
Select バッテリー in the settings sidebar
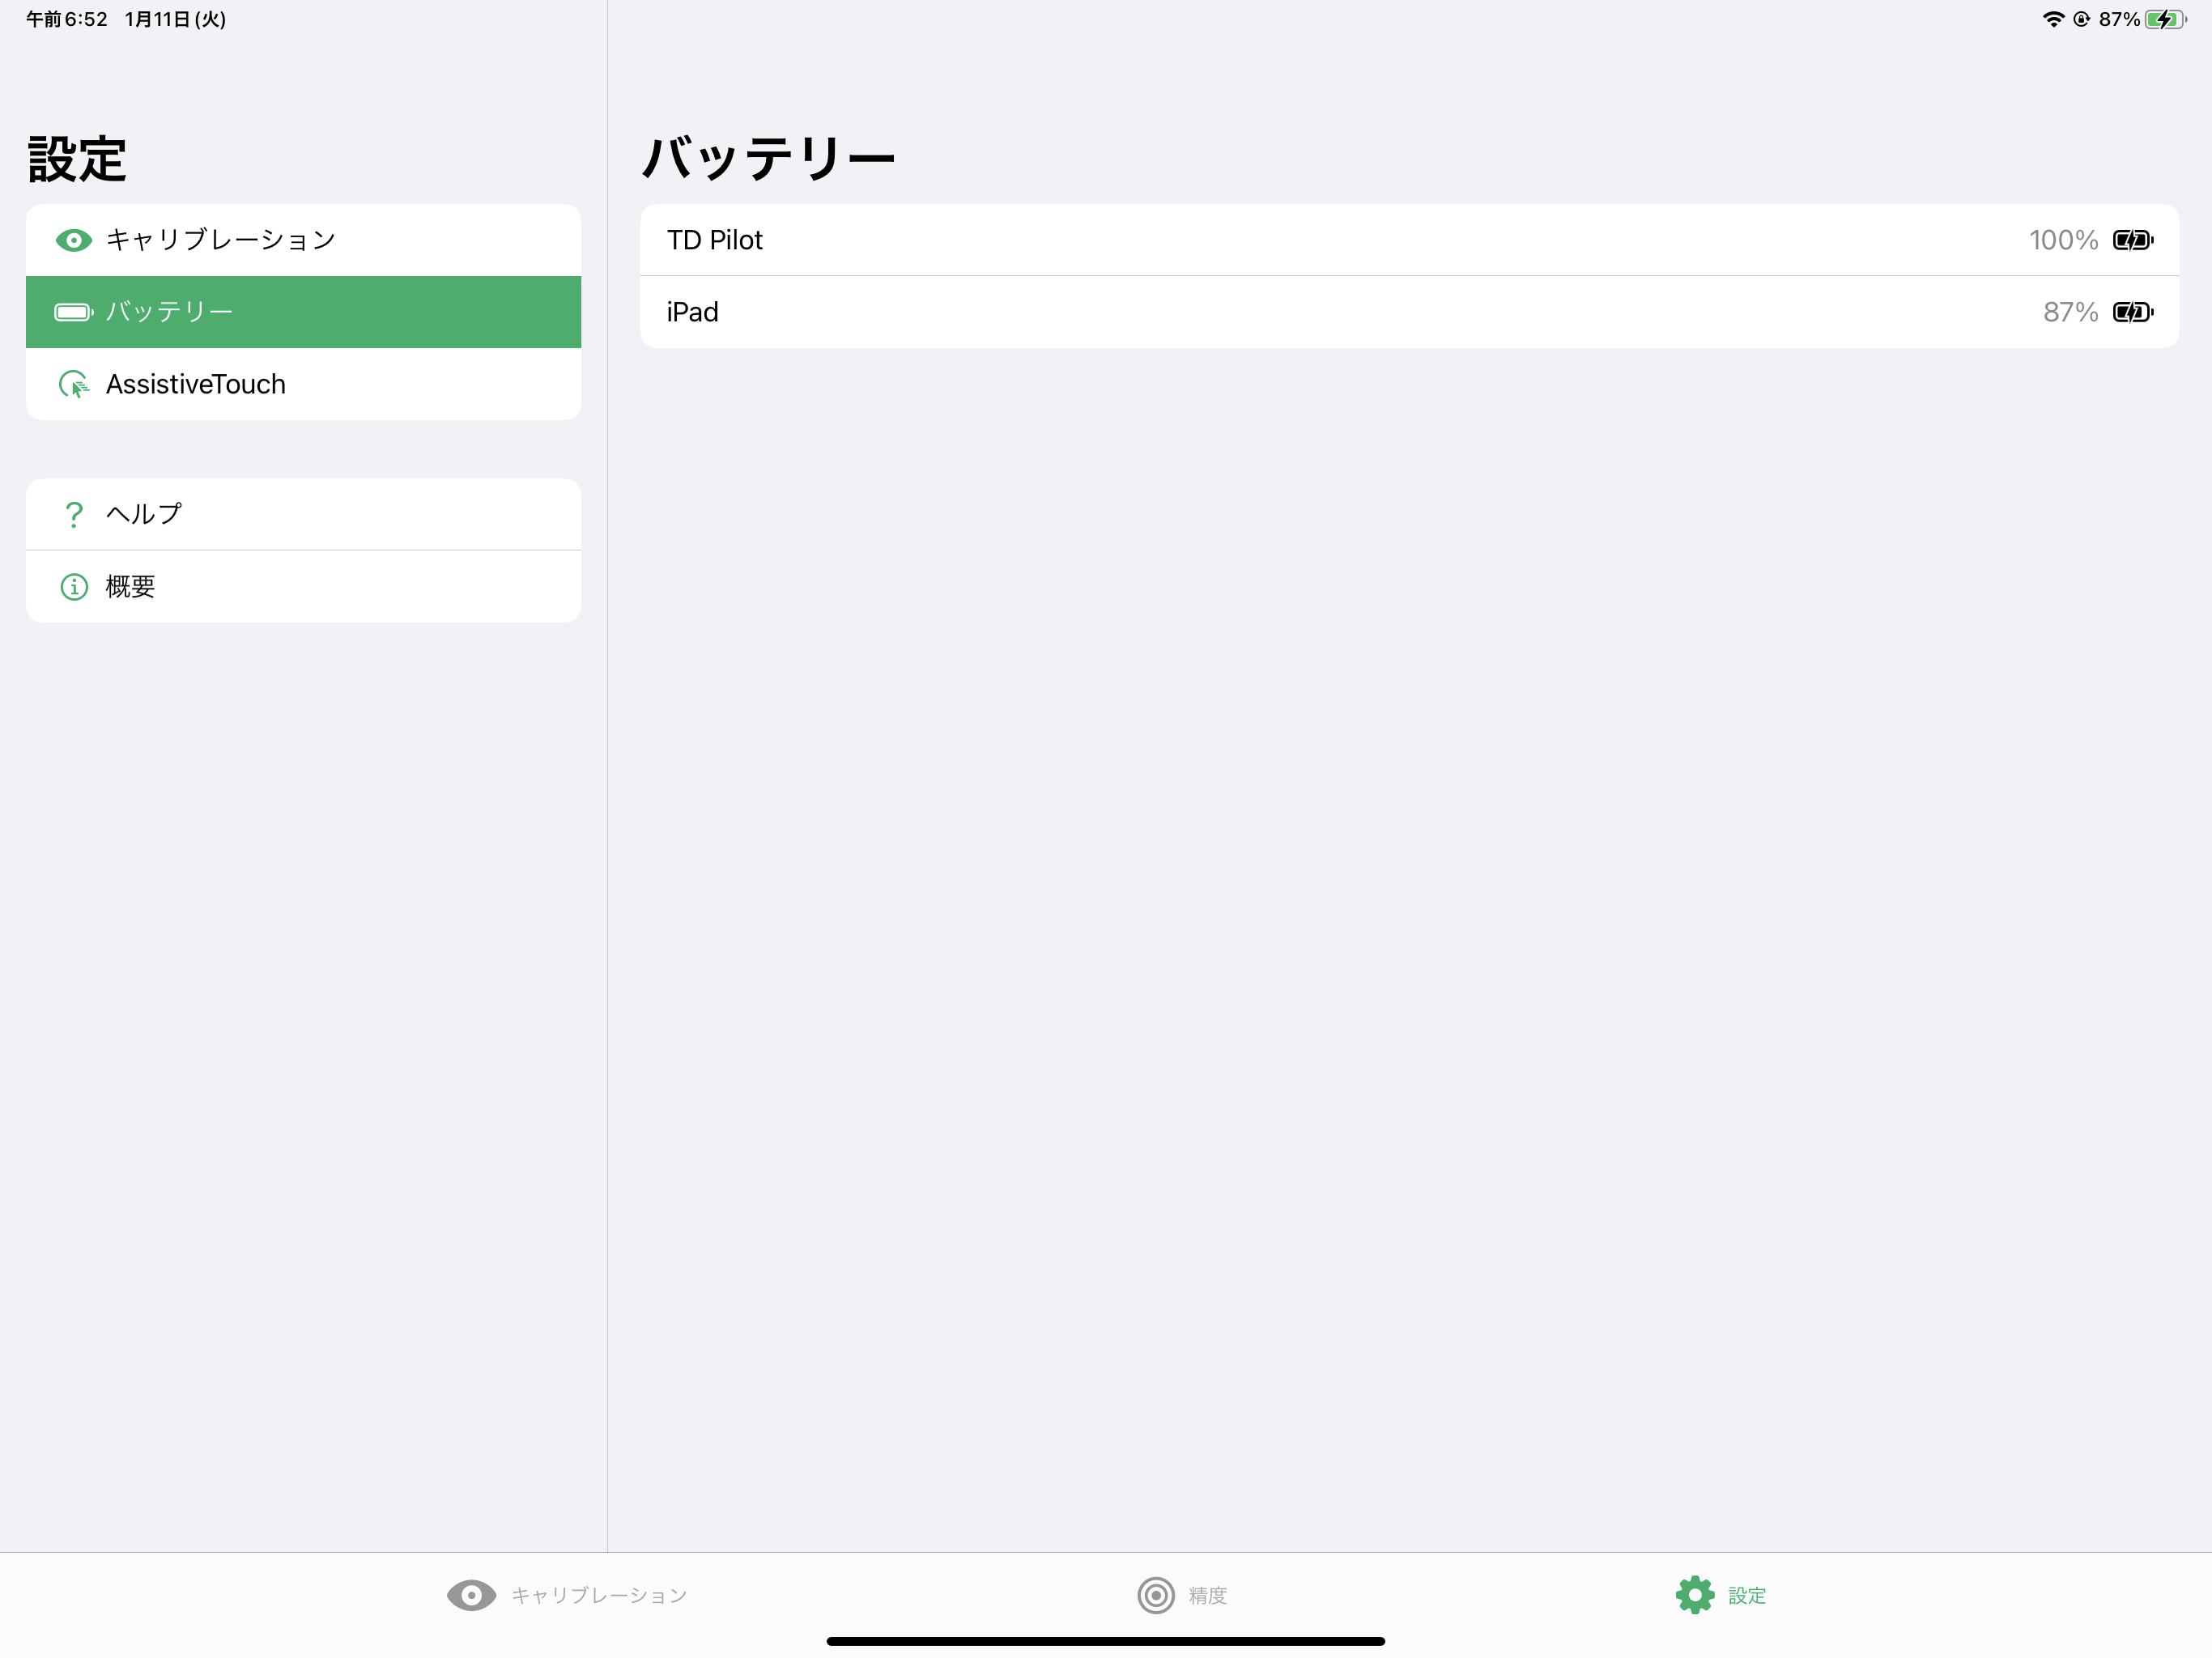(x=303, y=312)
